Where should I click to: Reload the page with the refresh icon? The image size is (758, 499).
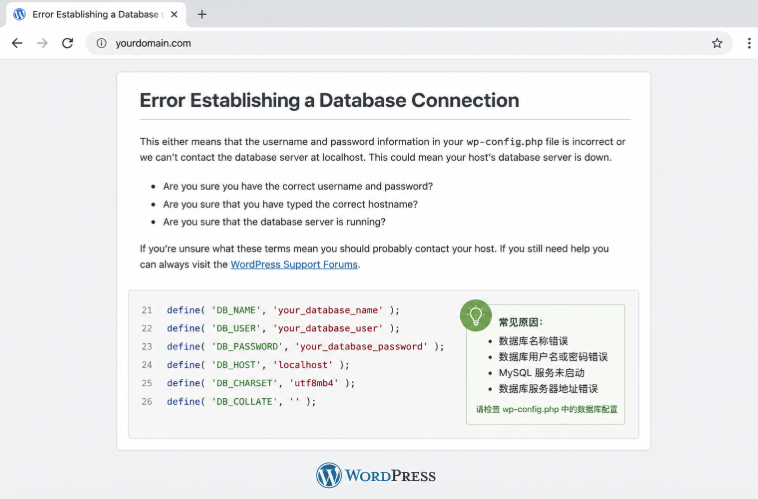click(68, 43)
